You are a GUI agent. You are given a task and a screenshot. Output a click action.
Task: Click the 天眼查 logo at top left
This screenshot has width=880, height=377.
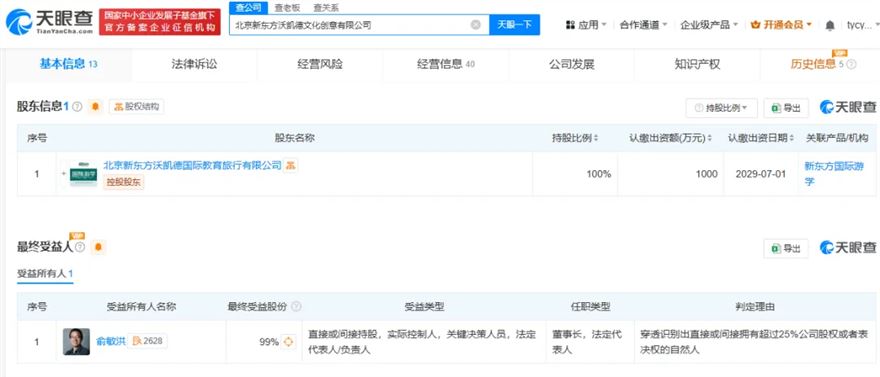pos(49,21)
